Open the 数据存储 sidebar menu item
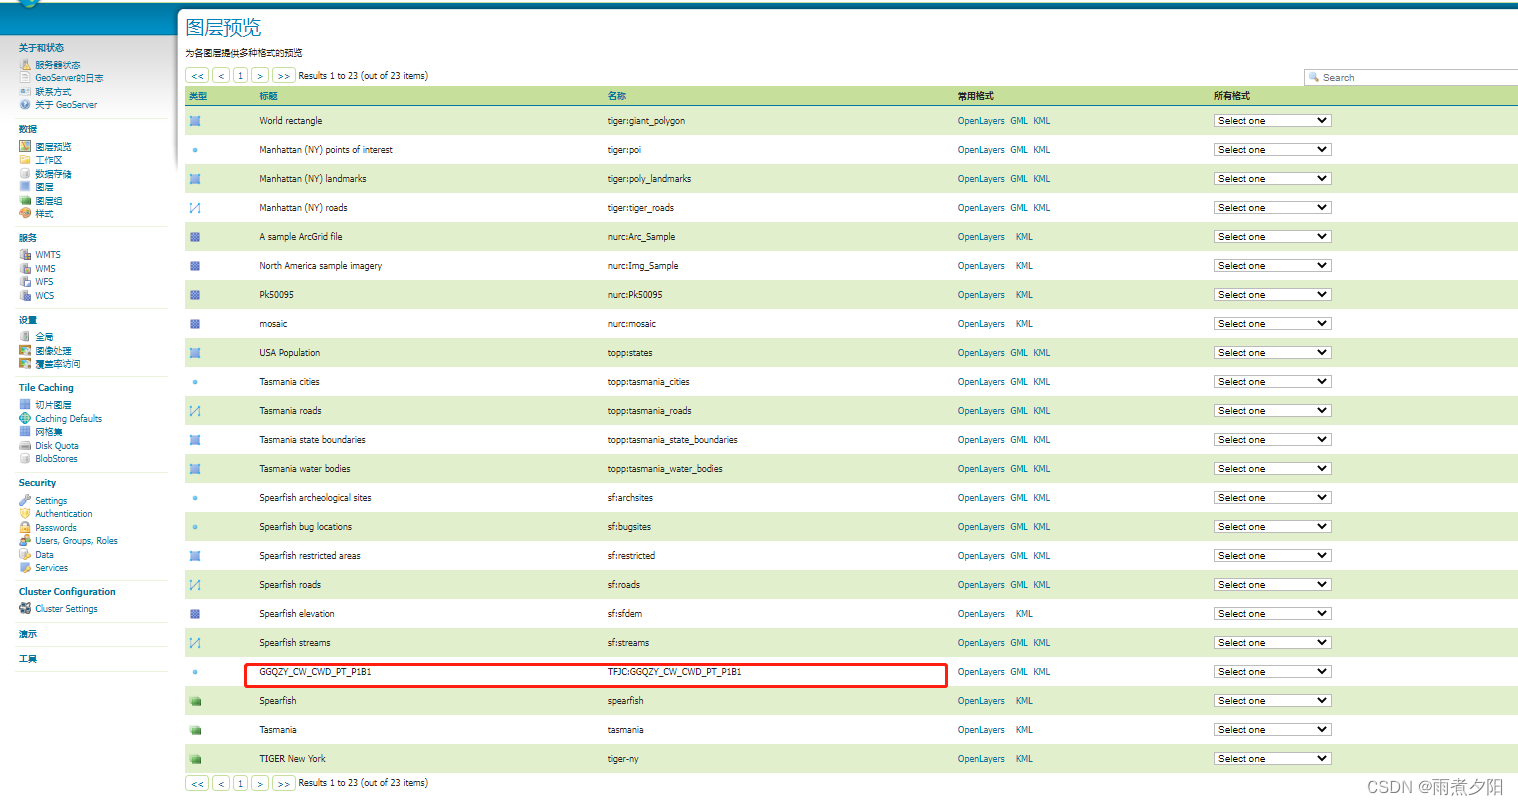Image resolution: width=1518 pixels, height=805 pixels. 53,174
